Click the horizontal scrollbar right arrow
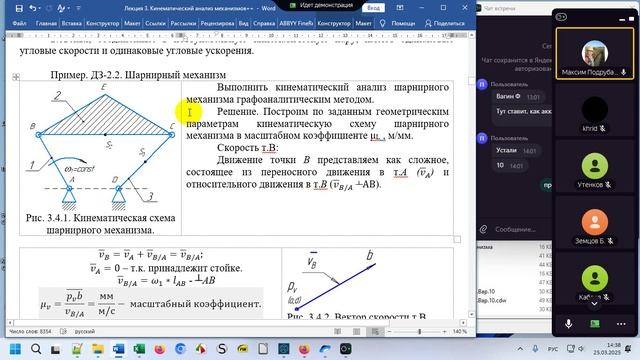This screenshot has width=640, height=360. pos(463,322)
